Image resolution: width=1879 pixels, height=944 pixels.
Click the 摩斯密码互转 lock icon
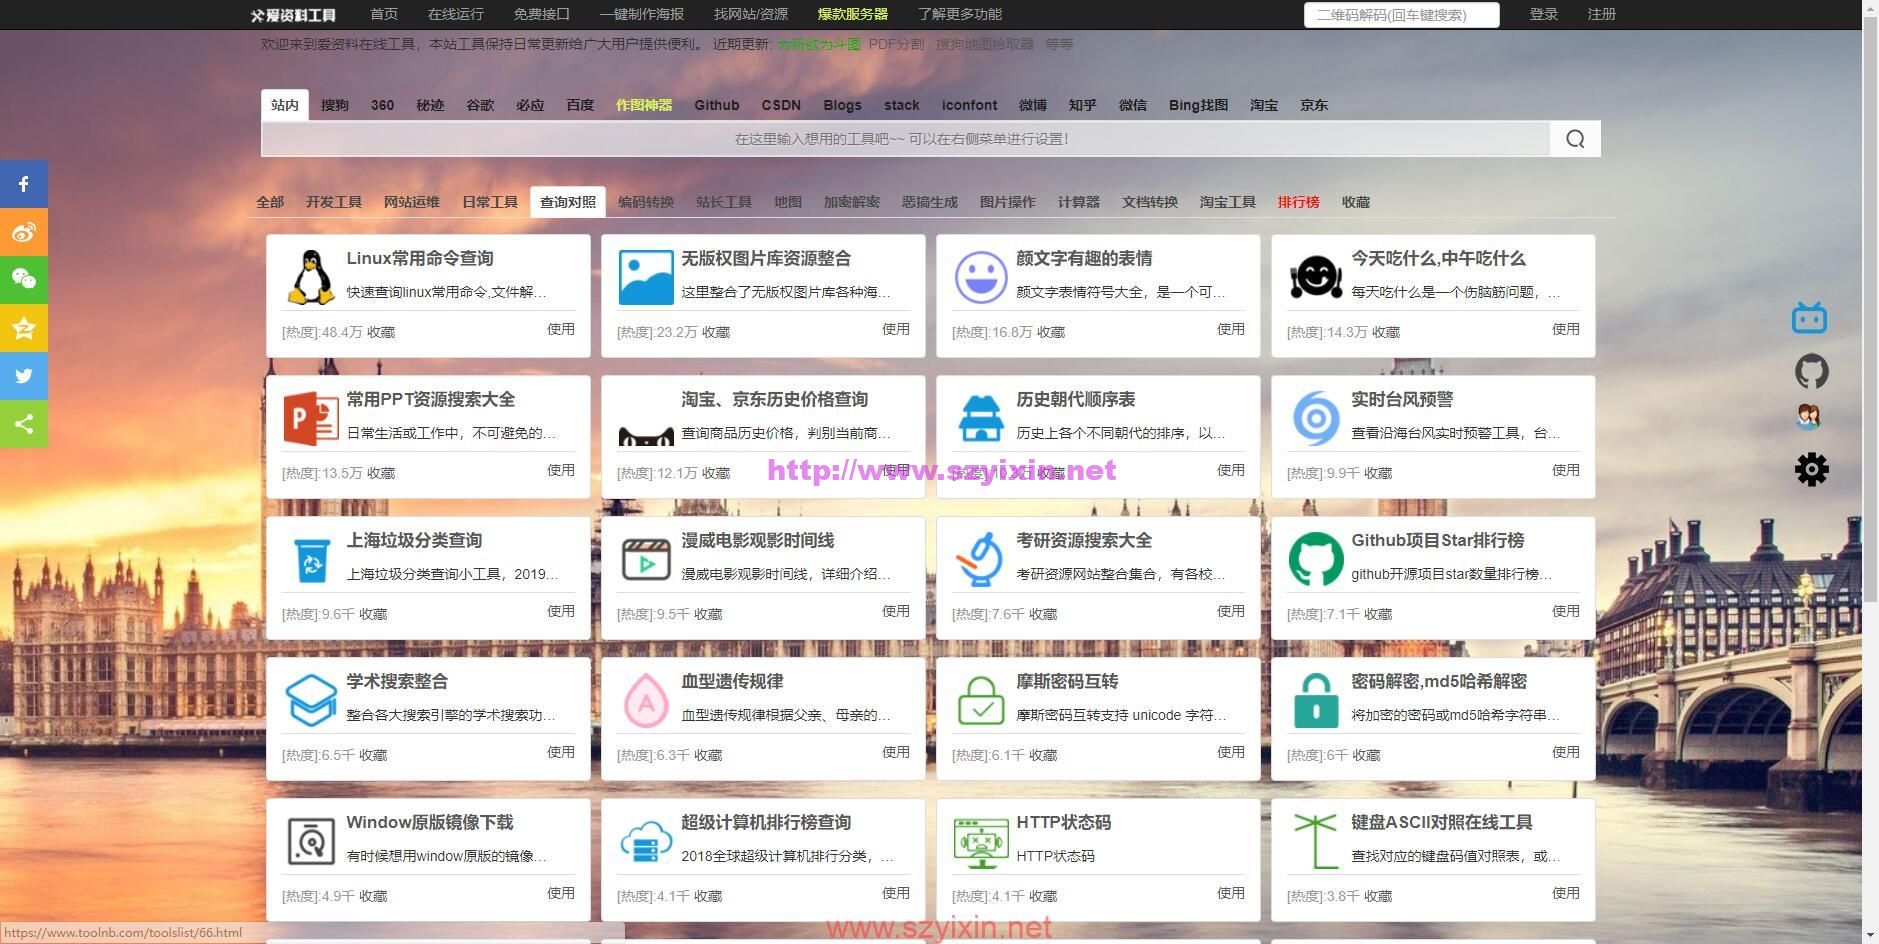[980, 700]
